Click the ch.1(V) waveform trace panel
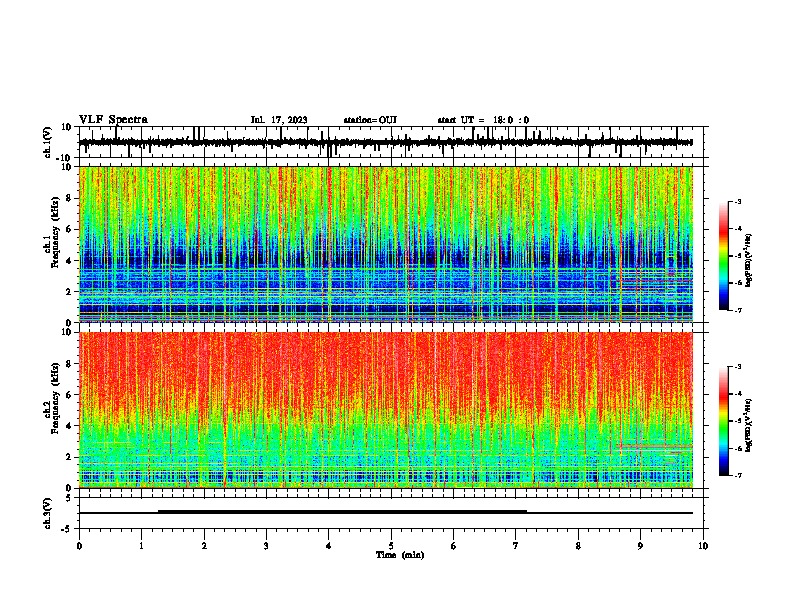 click(391, 142)
